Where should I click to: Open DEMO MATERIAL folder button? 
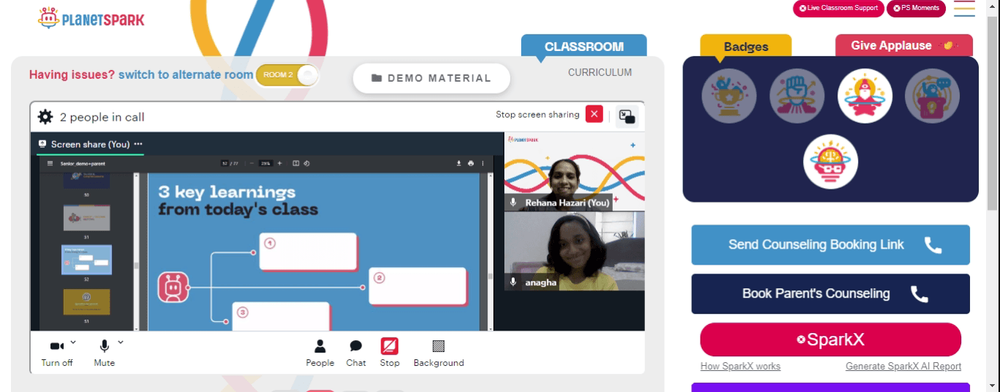click(432, 78)
